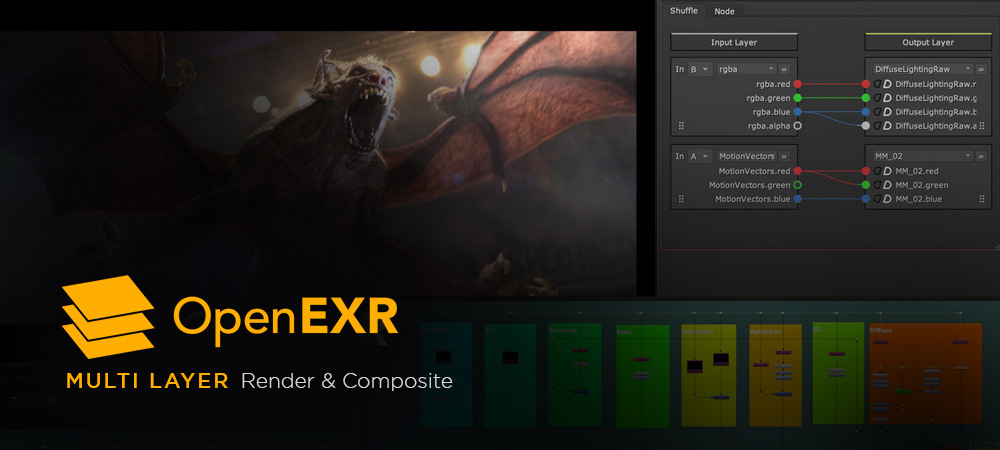Select the orange Diffuse backdrop in node graph
The image size is (1000, 450).
coord(925,374)
